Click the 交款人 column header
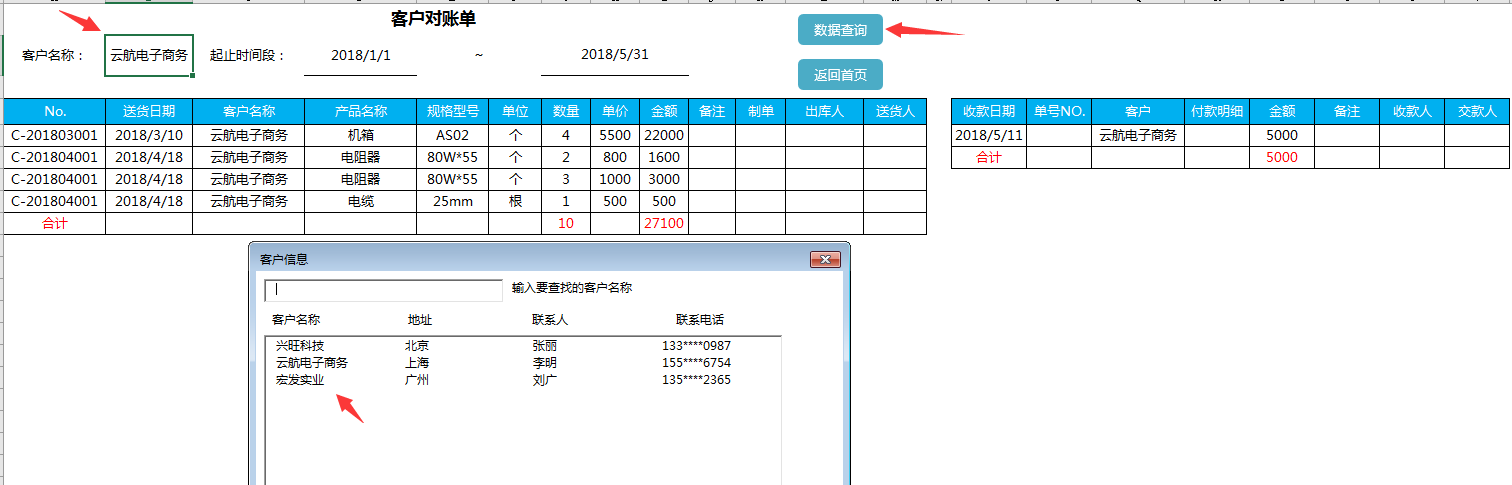Viewport: 1512px width, 485px height. point(1477,111)
